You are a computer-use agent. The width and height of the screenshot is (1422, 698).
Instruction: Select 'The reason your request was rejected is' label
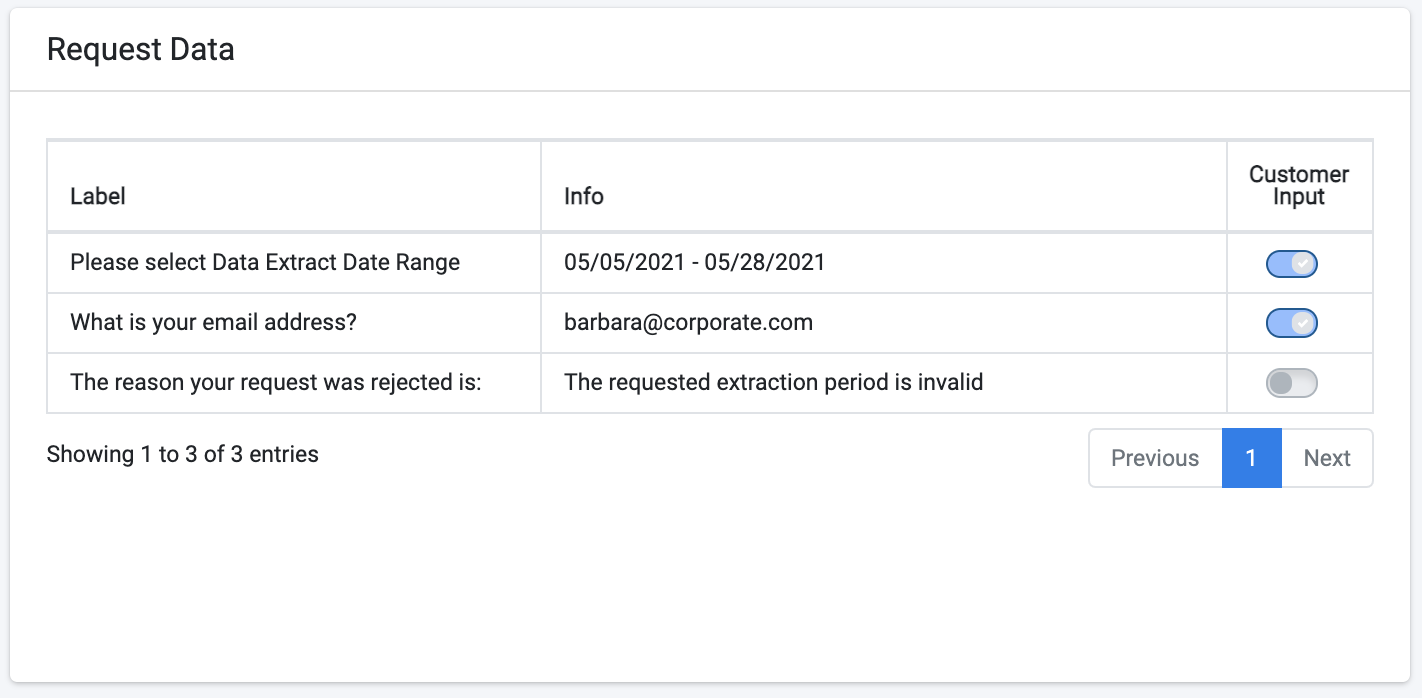(276, 382)
